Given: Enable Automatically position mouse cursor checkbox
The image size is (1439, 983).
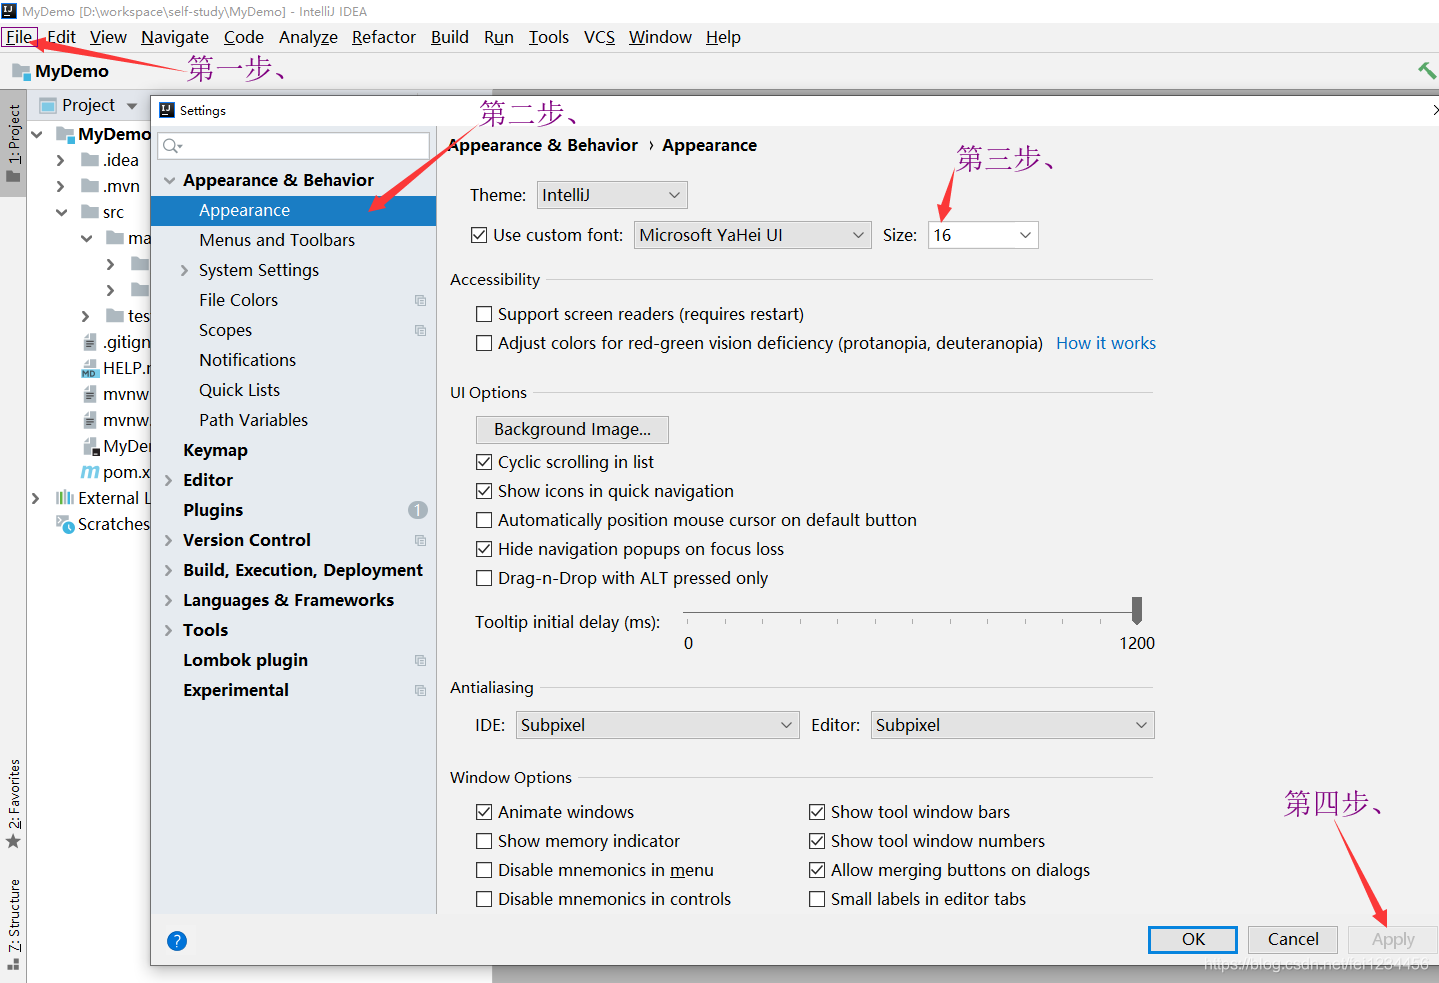Looking at the screenshot, I should (x=484, y=520).
